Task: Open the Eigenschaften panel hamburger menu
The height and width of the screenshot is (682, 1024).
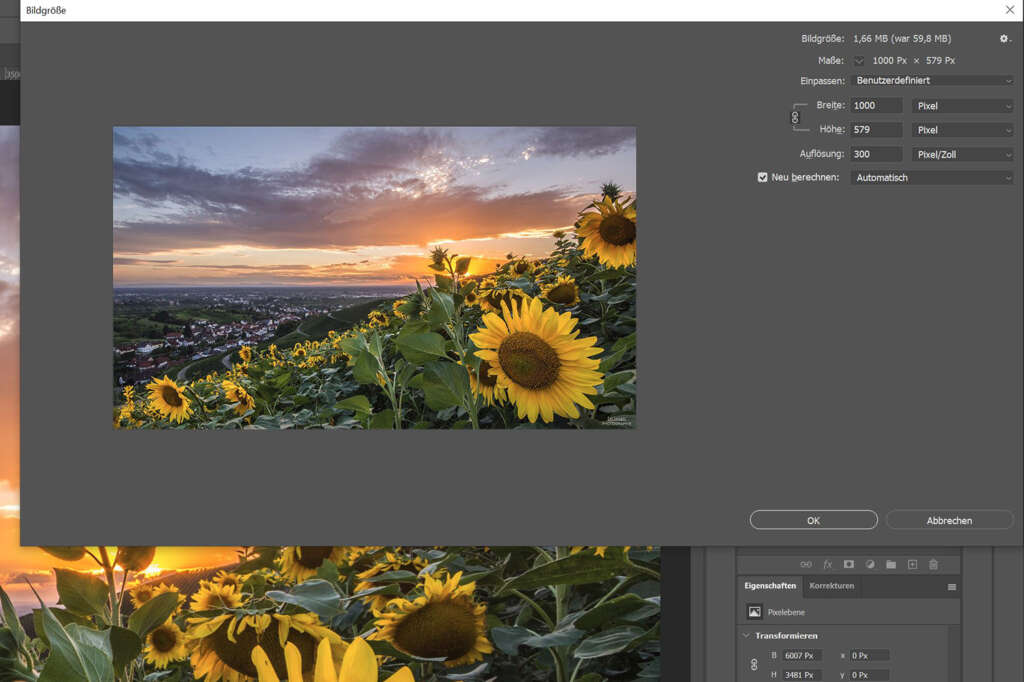Action: point(951,586)
